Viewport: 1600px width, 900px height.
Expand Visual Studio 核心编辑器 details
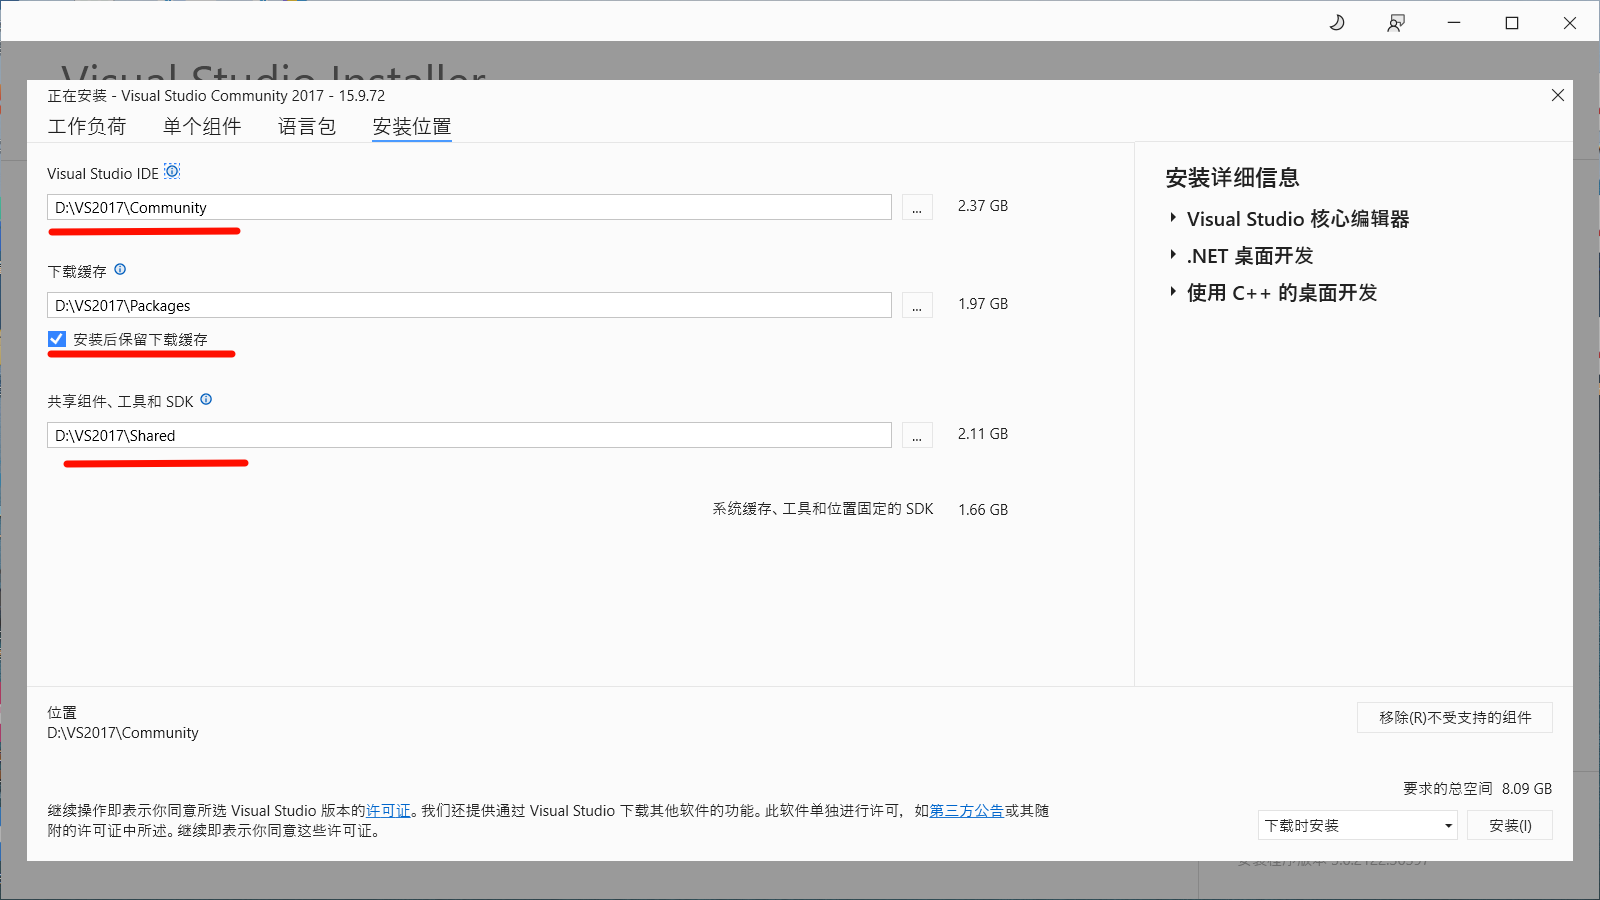point(1173,218)
